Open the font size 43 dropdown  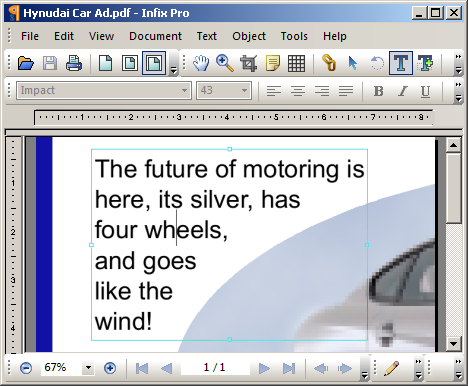pyautogui.click(x=244, y=90)
